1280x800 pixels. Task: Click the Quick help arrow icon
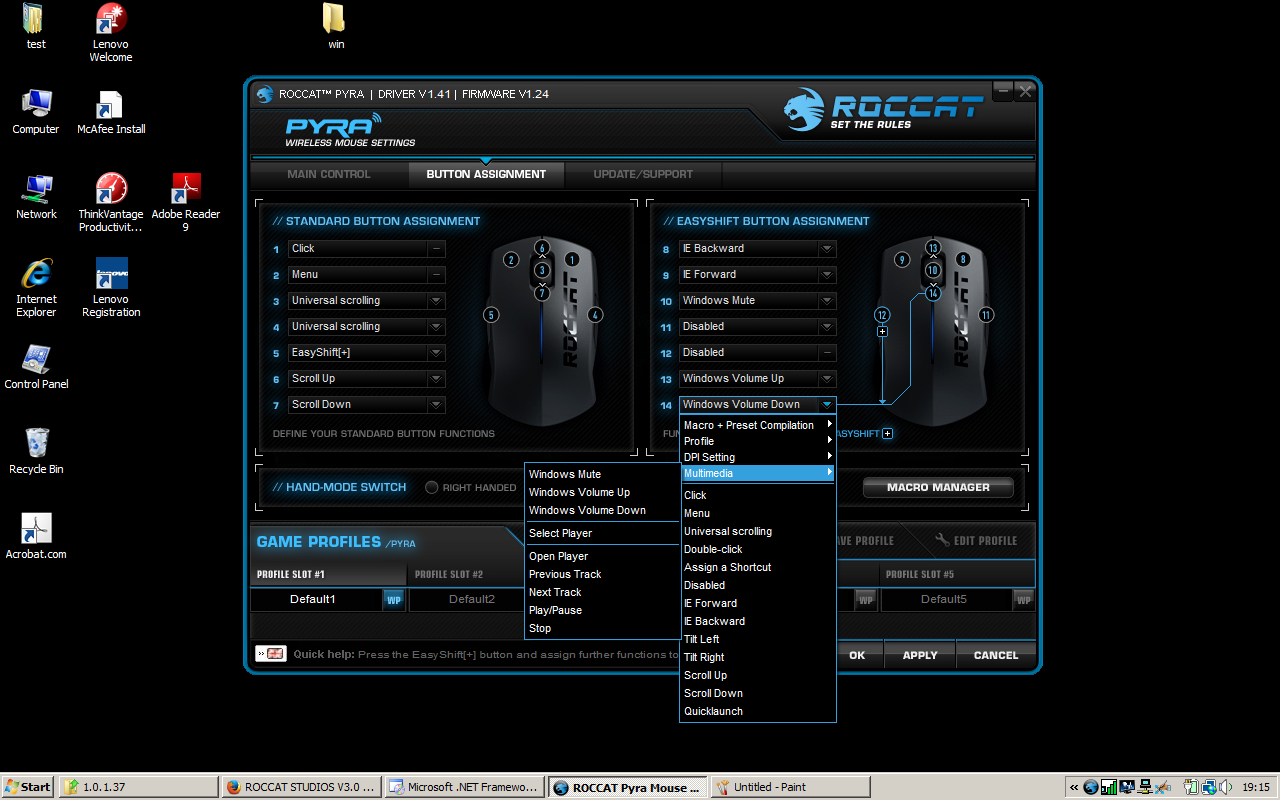tap(271, 654)
